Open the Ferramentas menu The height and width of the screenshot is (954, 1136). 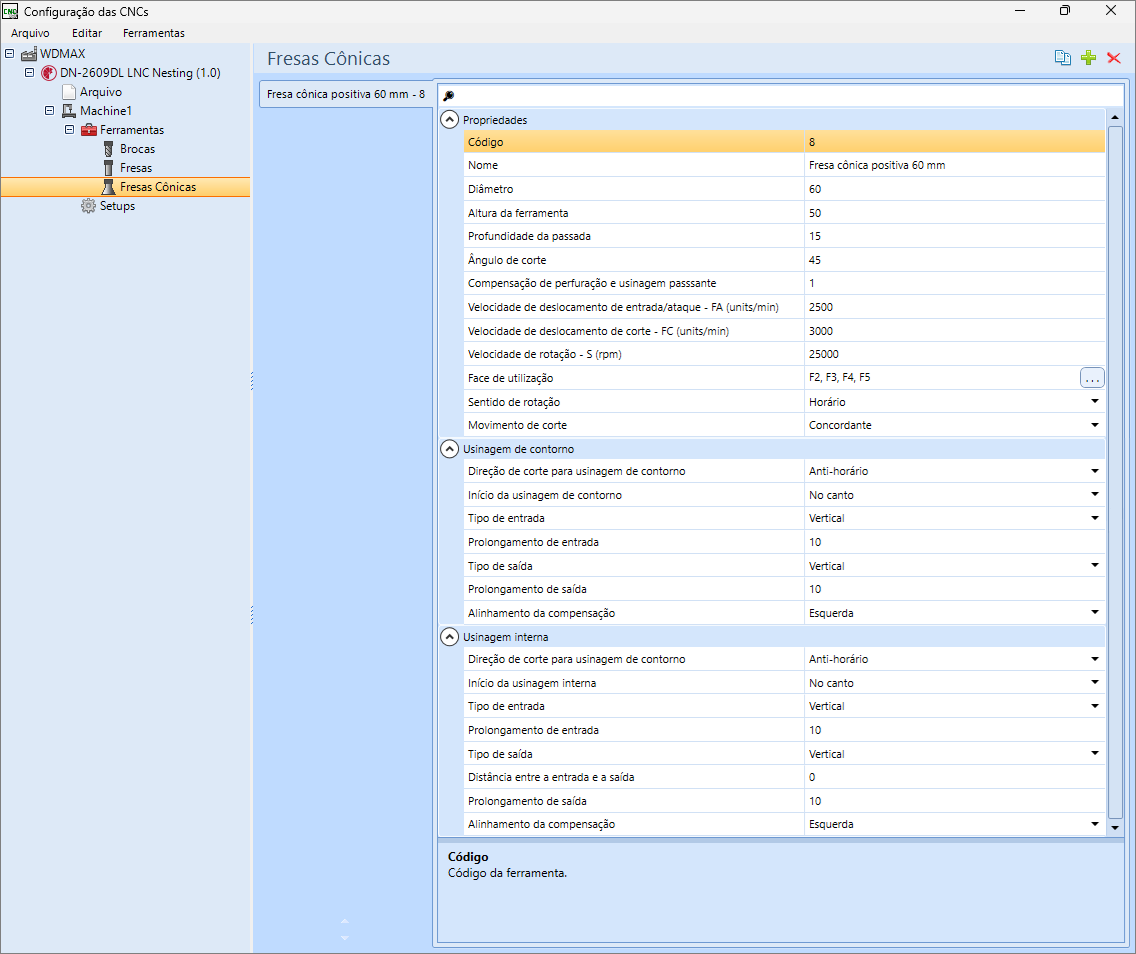click(154, 33)
